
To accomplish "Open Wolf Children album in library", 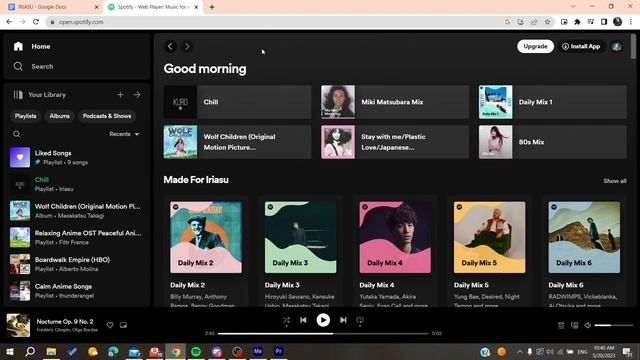I will pyautogui.click(x=76, y=211).
